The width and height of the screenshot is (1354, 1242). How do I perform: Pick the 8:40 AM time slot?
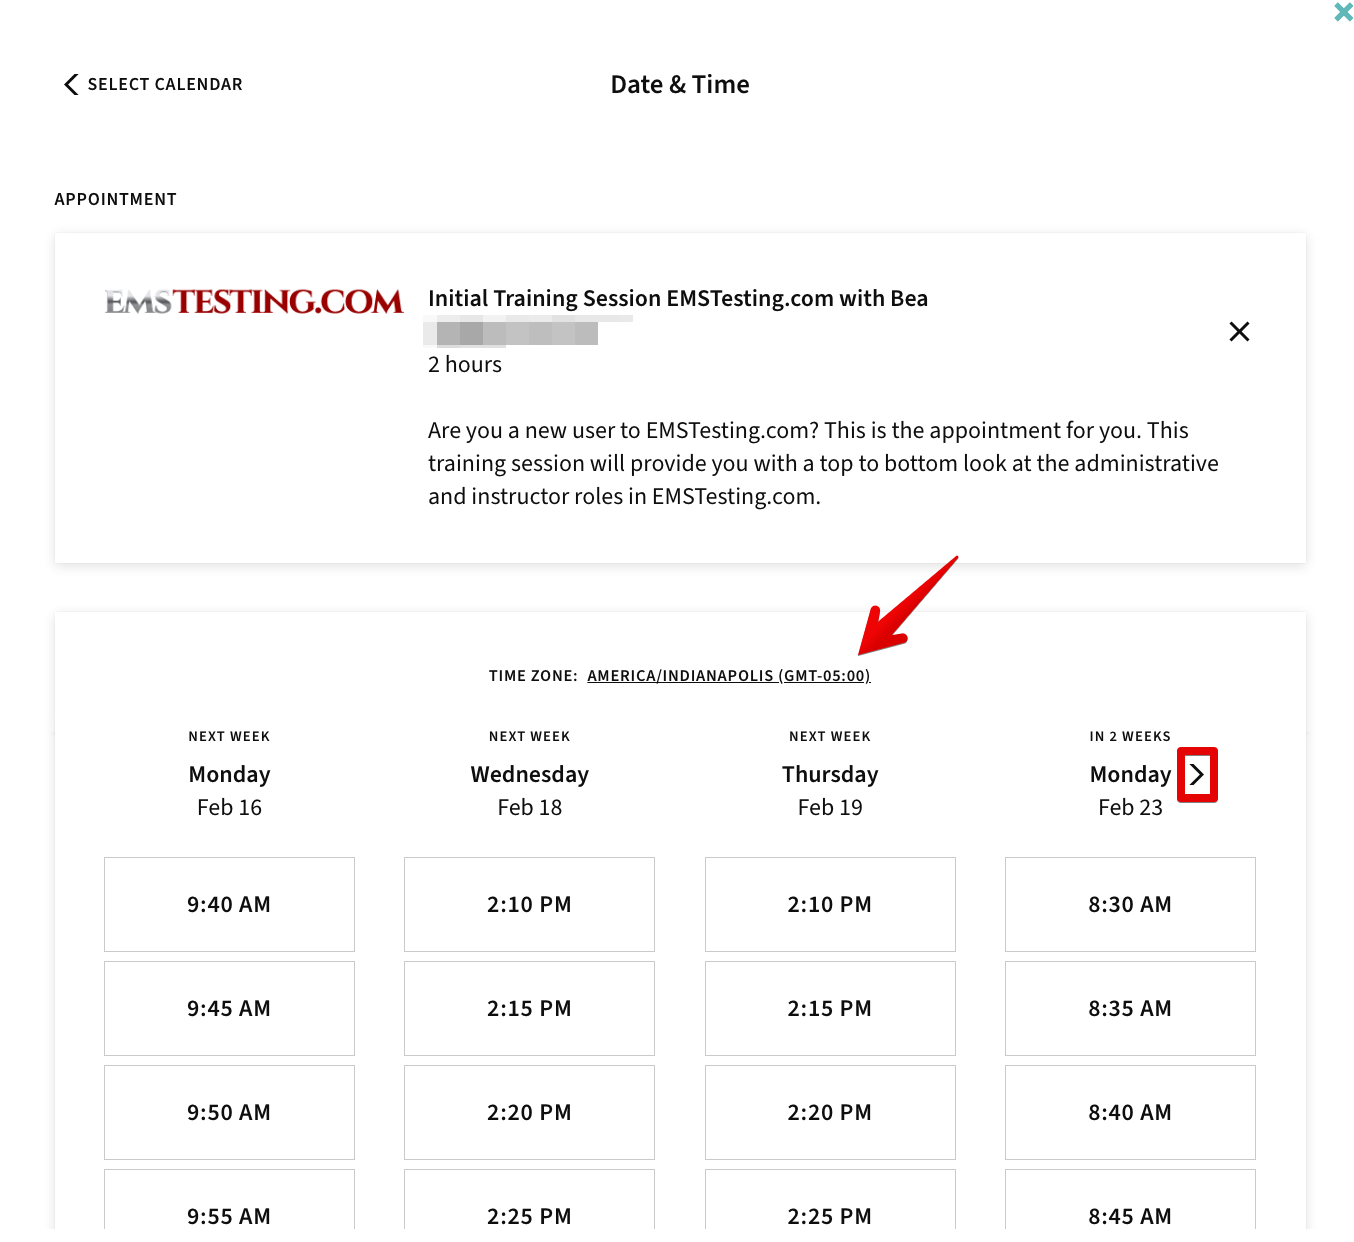coord(1130,1112)
